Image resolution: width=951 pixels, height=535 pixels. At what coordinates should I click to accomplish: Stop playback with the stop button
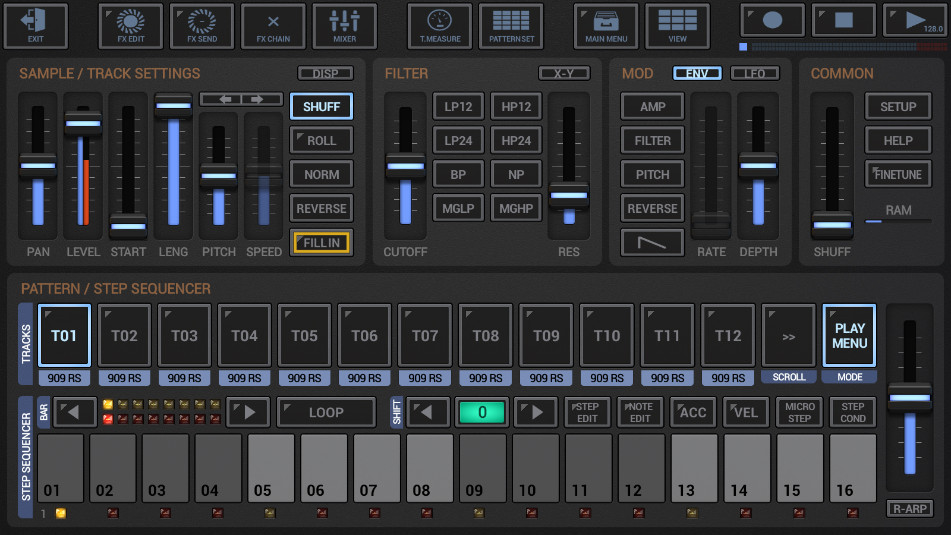pyautogui.click(x=844, y=20)
